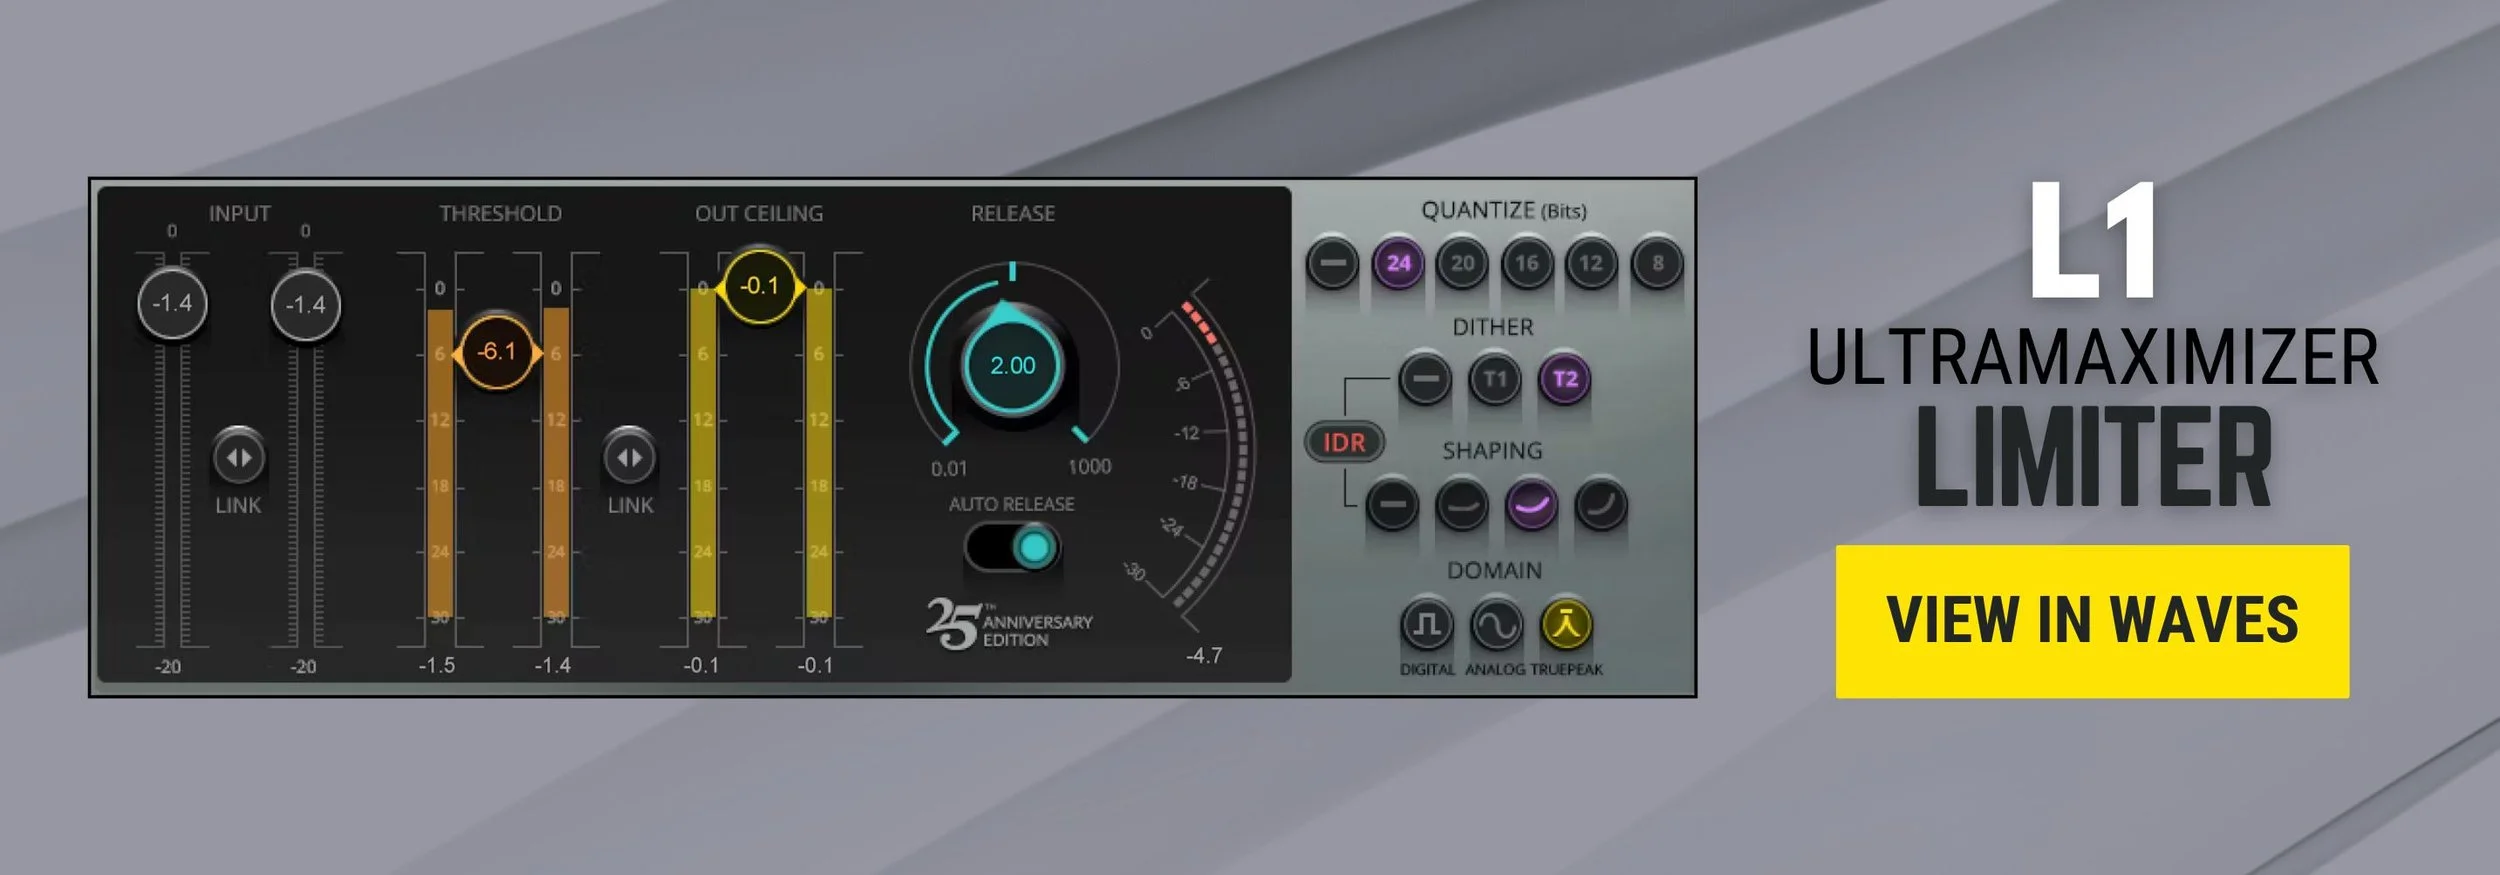Click the IDR button
The height and width of the screenshot is (875, 2500).
[1344, 442]
